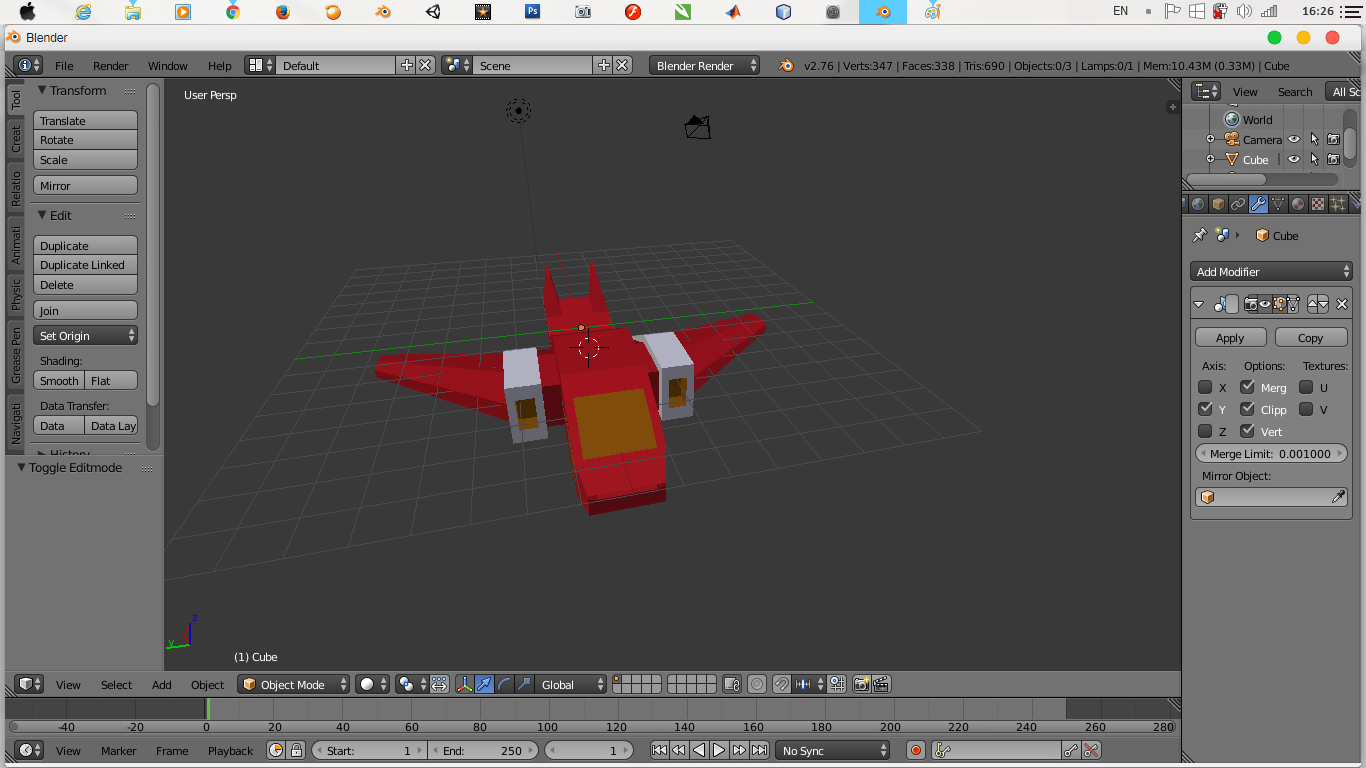Pin the Cube in the properties editor

coord(1199,235)
